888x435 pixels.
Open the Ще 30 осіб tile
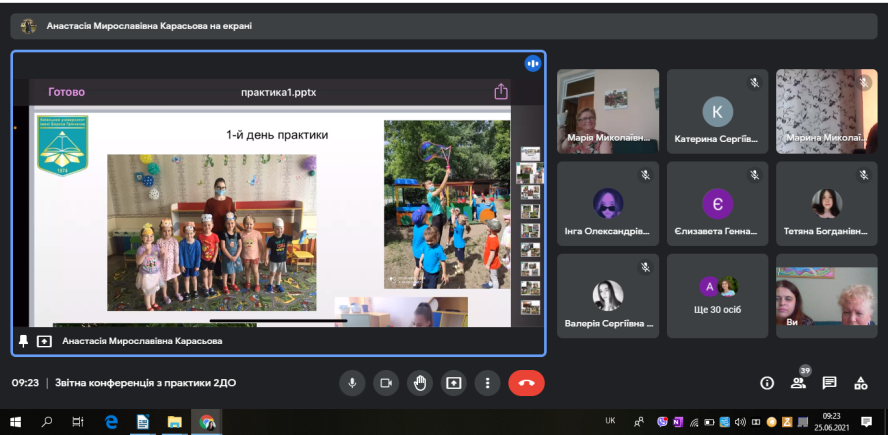[717, 296]
